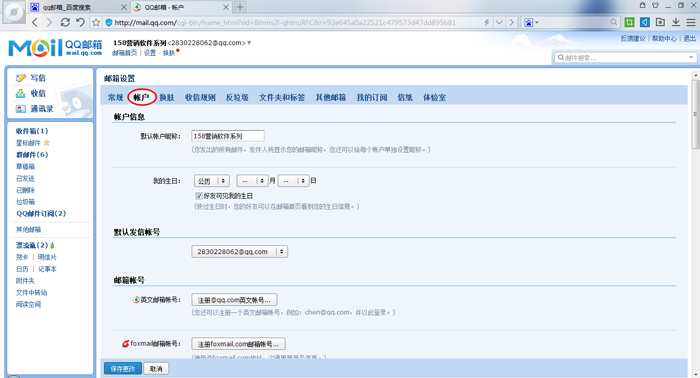Click the undo/restore arrow icon in toolbar
This screenshot has height=378, width=700.
(x=80, y=22)
